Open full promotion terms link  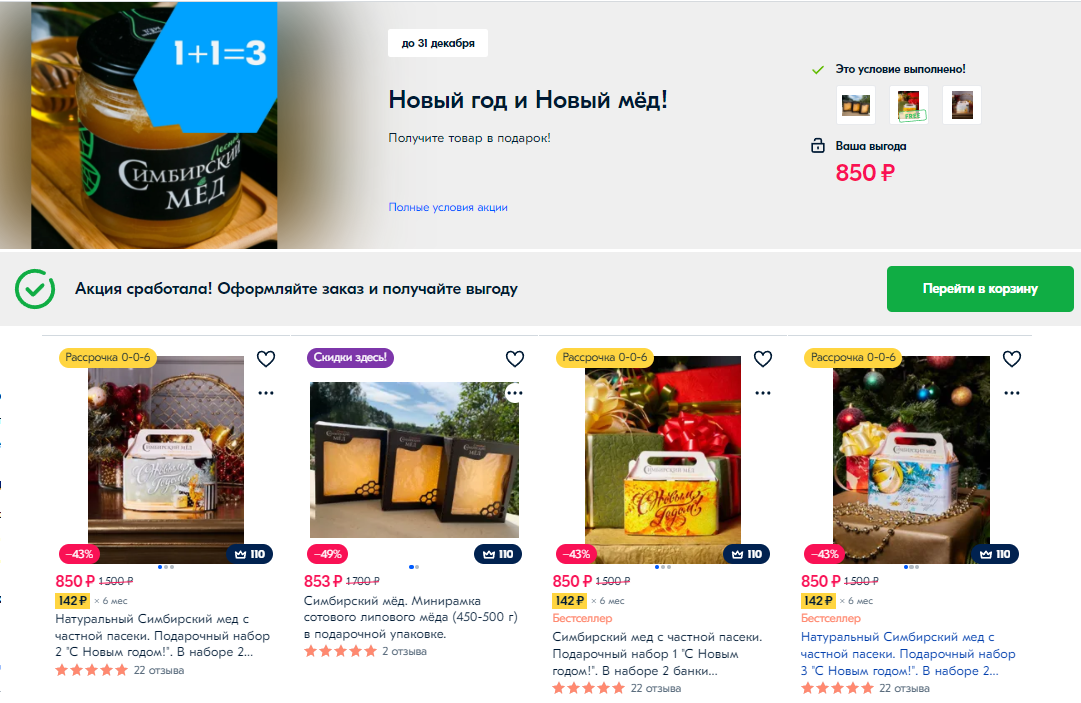pyautogui.click(x=447, y=207)
